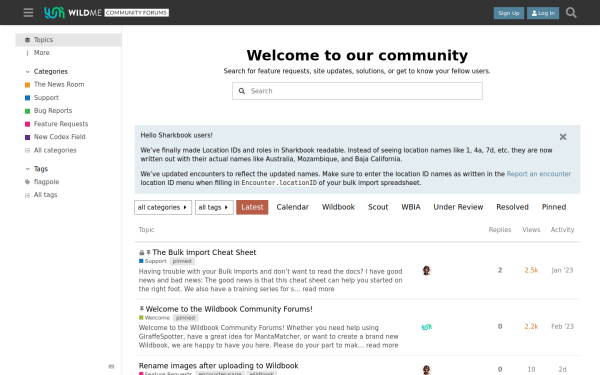Screen dimensions: 600x375
Task: Click the flagpole tag
Action: pos(46,182)
